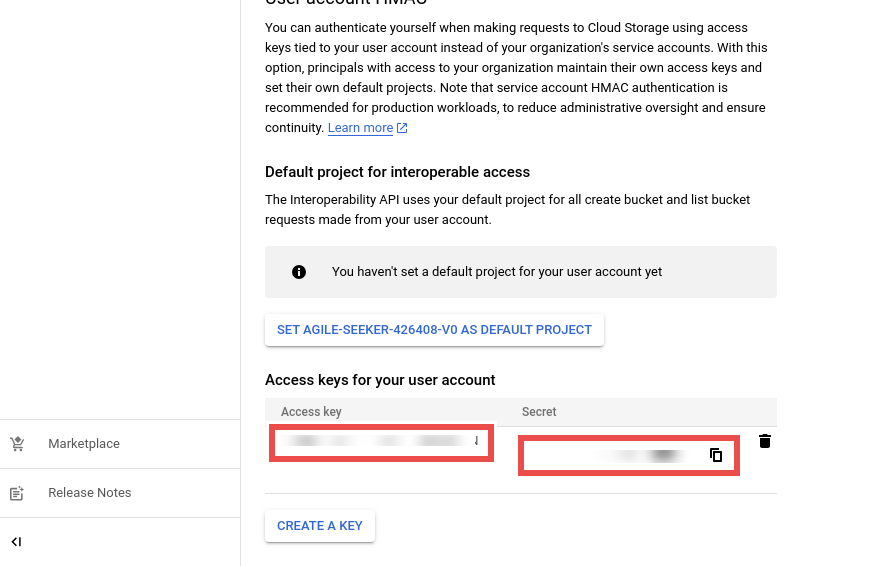Click the info icon in the banner
Image resolution: width=876 pixels, height=566 pixels.
point(298,272)
